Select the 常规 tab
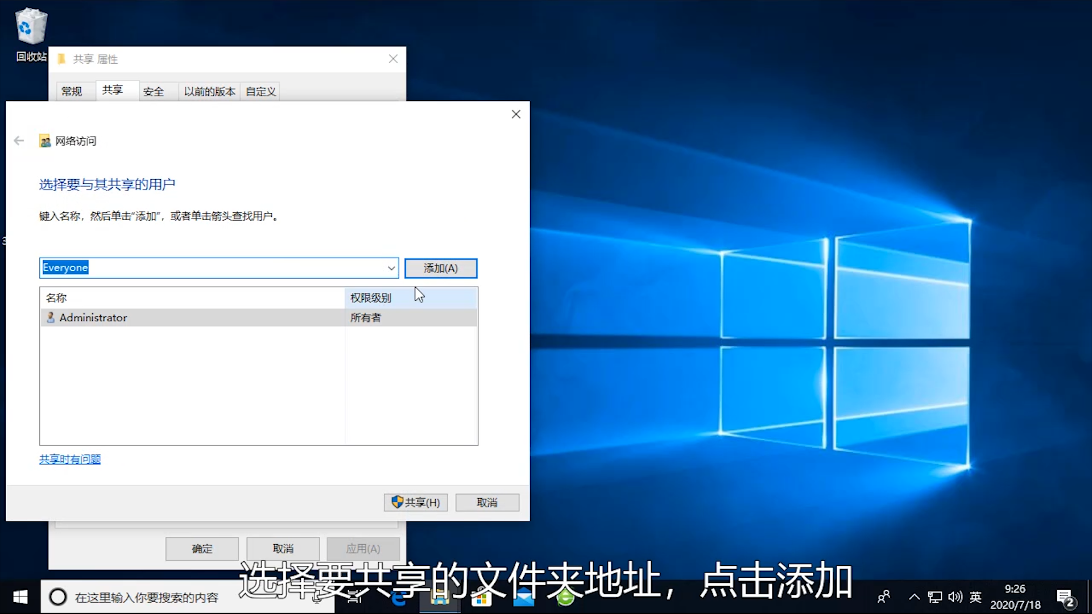Image resolution: width=1092 pixels, height=614 pixels. [72, 91]
